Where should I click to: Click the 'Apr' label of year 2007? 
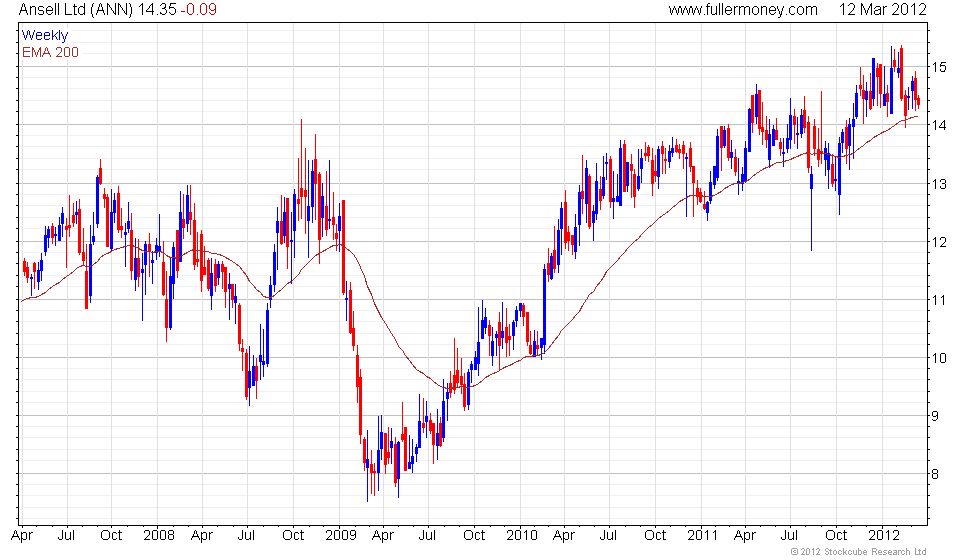[22, 536]
